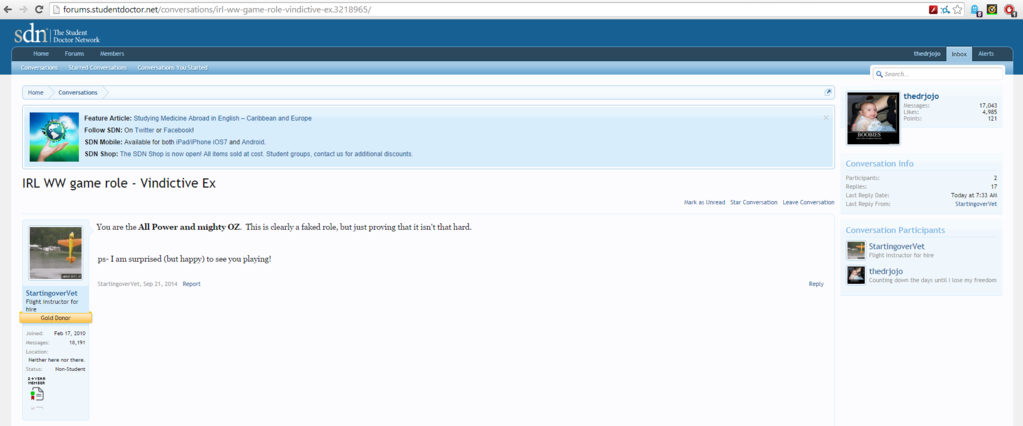Click the 4,985 likes value
1023x426 pixels.
pos(990,112)
